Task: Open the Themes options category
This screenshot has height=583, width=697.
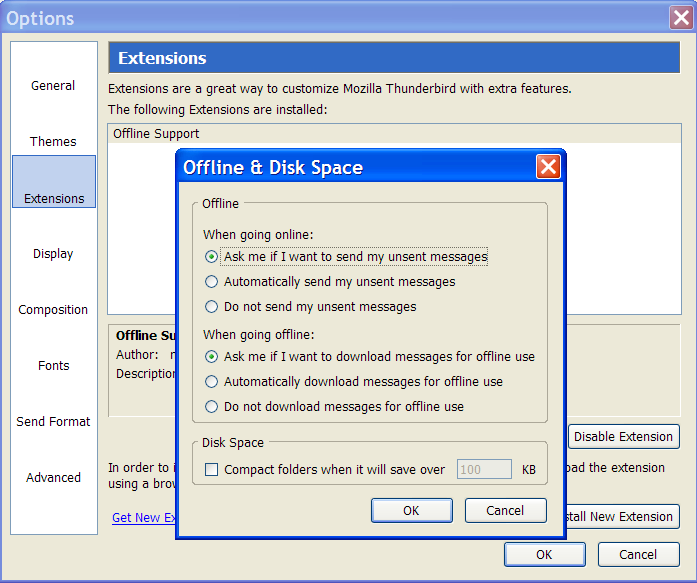Action: tap(53, 141)
